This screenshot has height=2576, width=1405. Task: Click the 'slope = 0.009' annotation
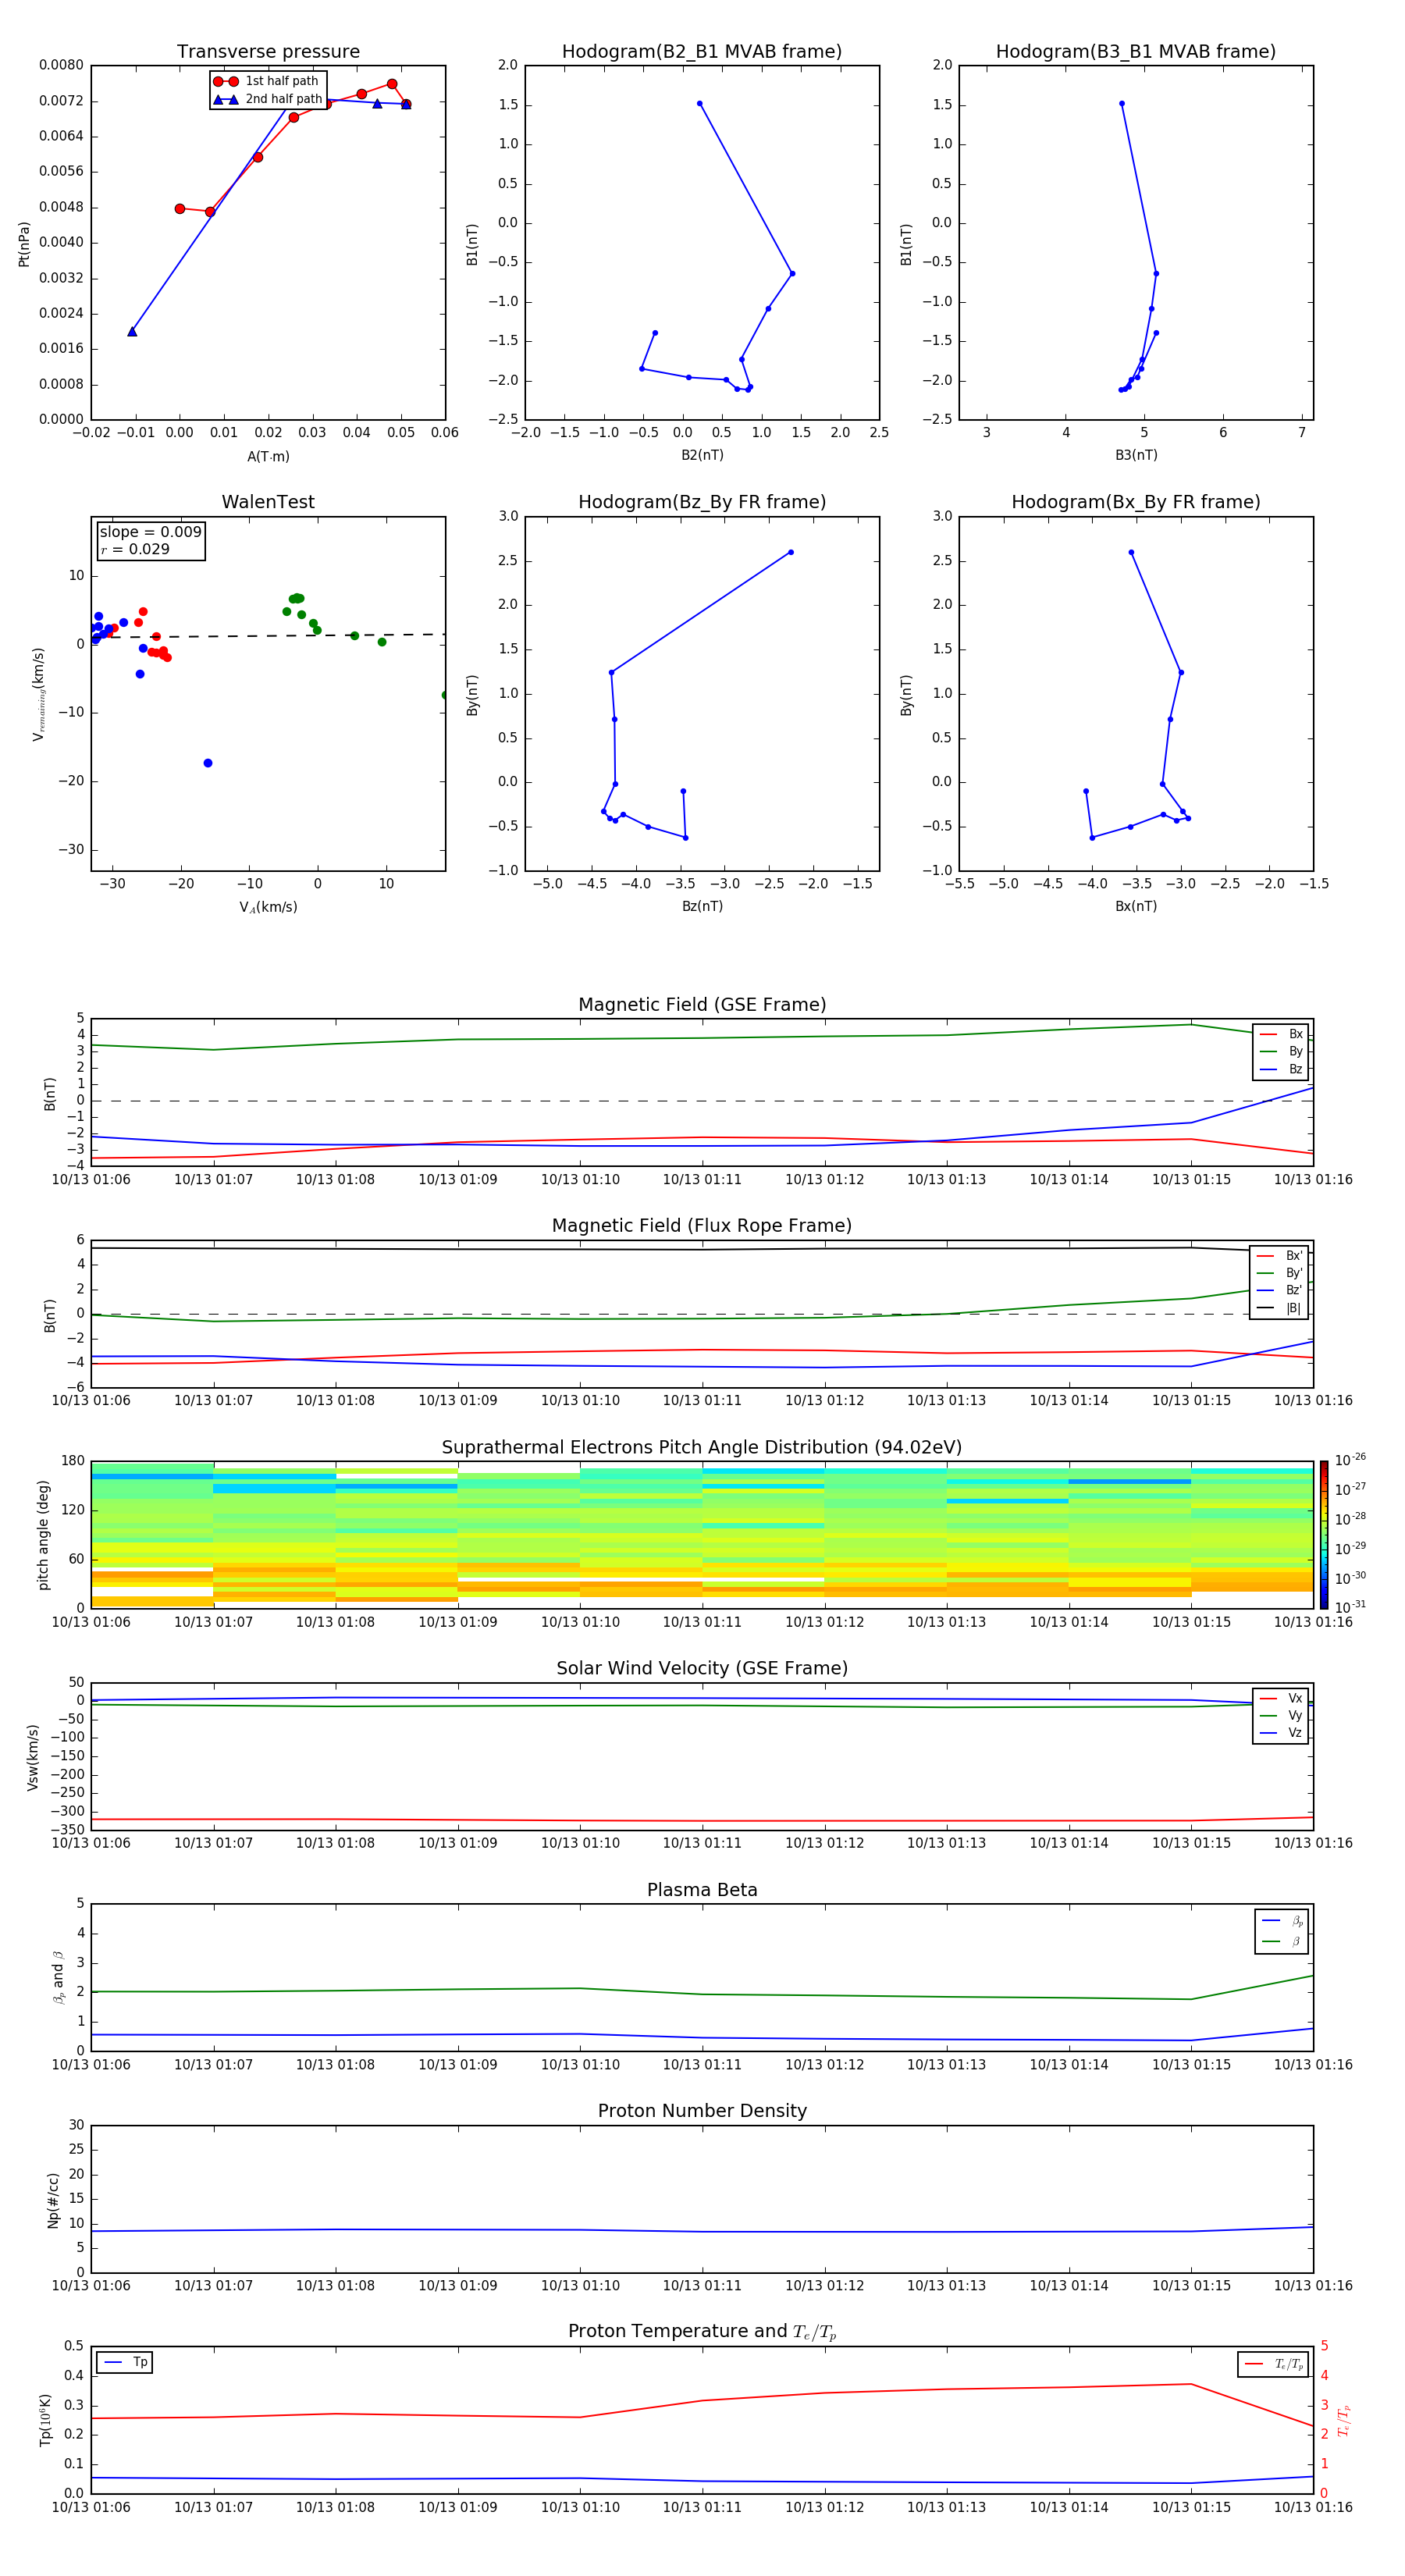(150, 532)
